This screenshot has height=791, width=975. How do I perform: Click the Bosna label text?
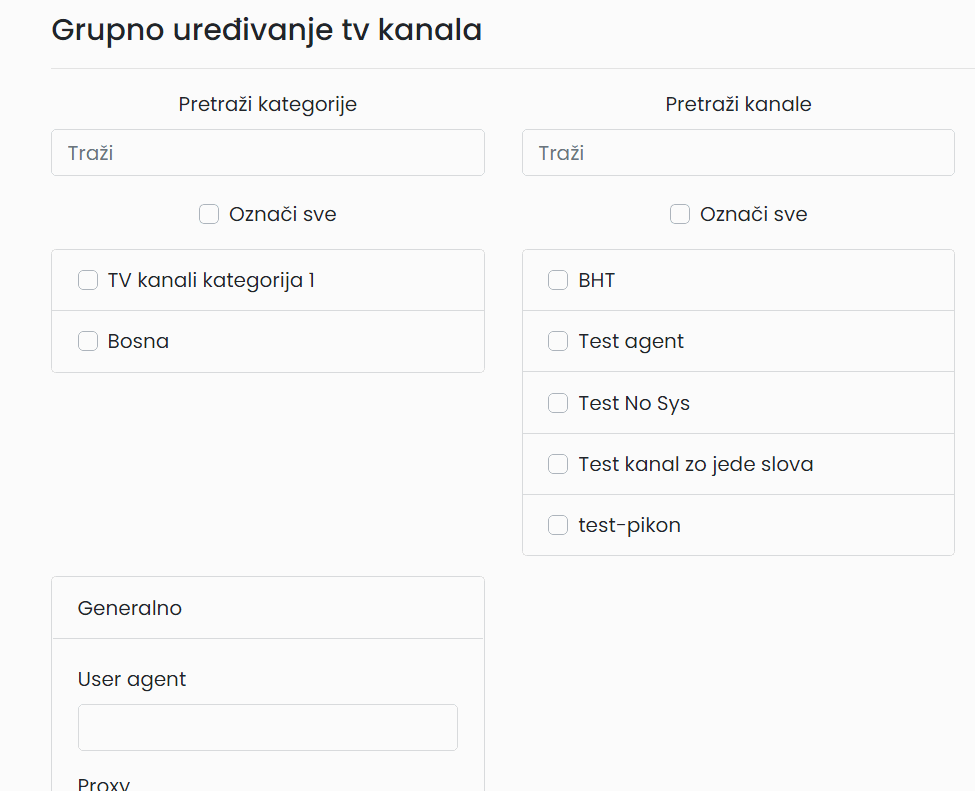click(138, 341)
